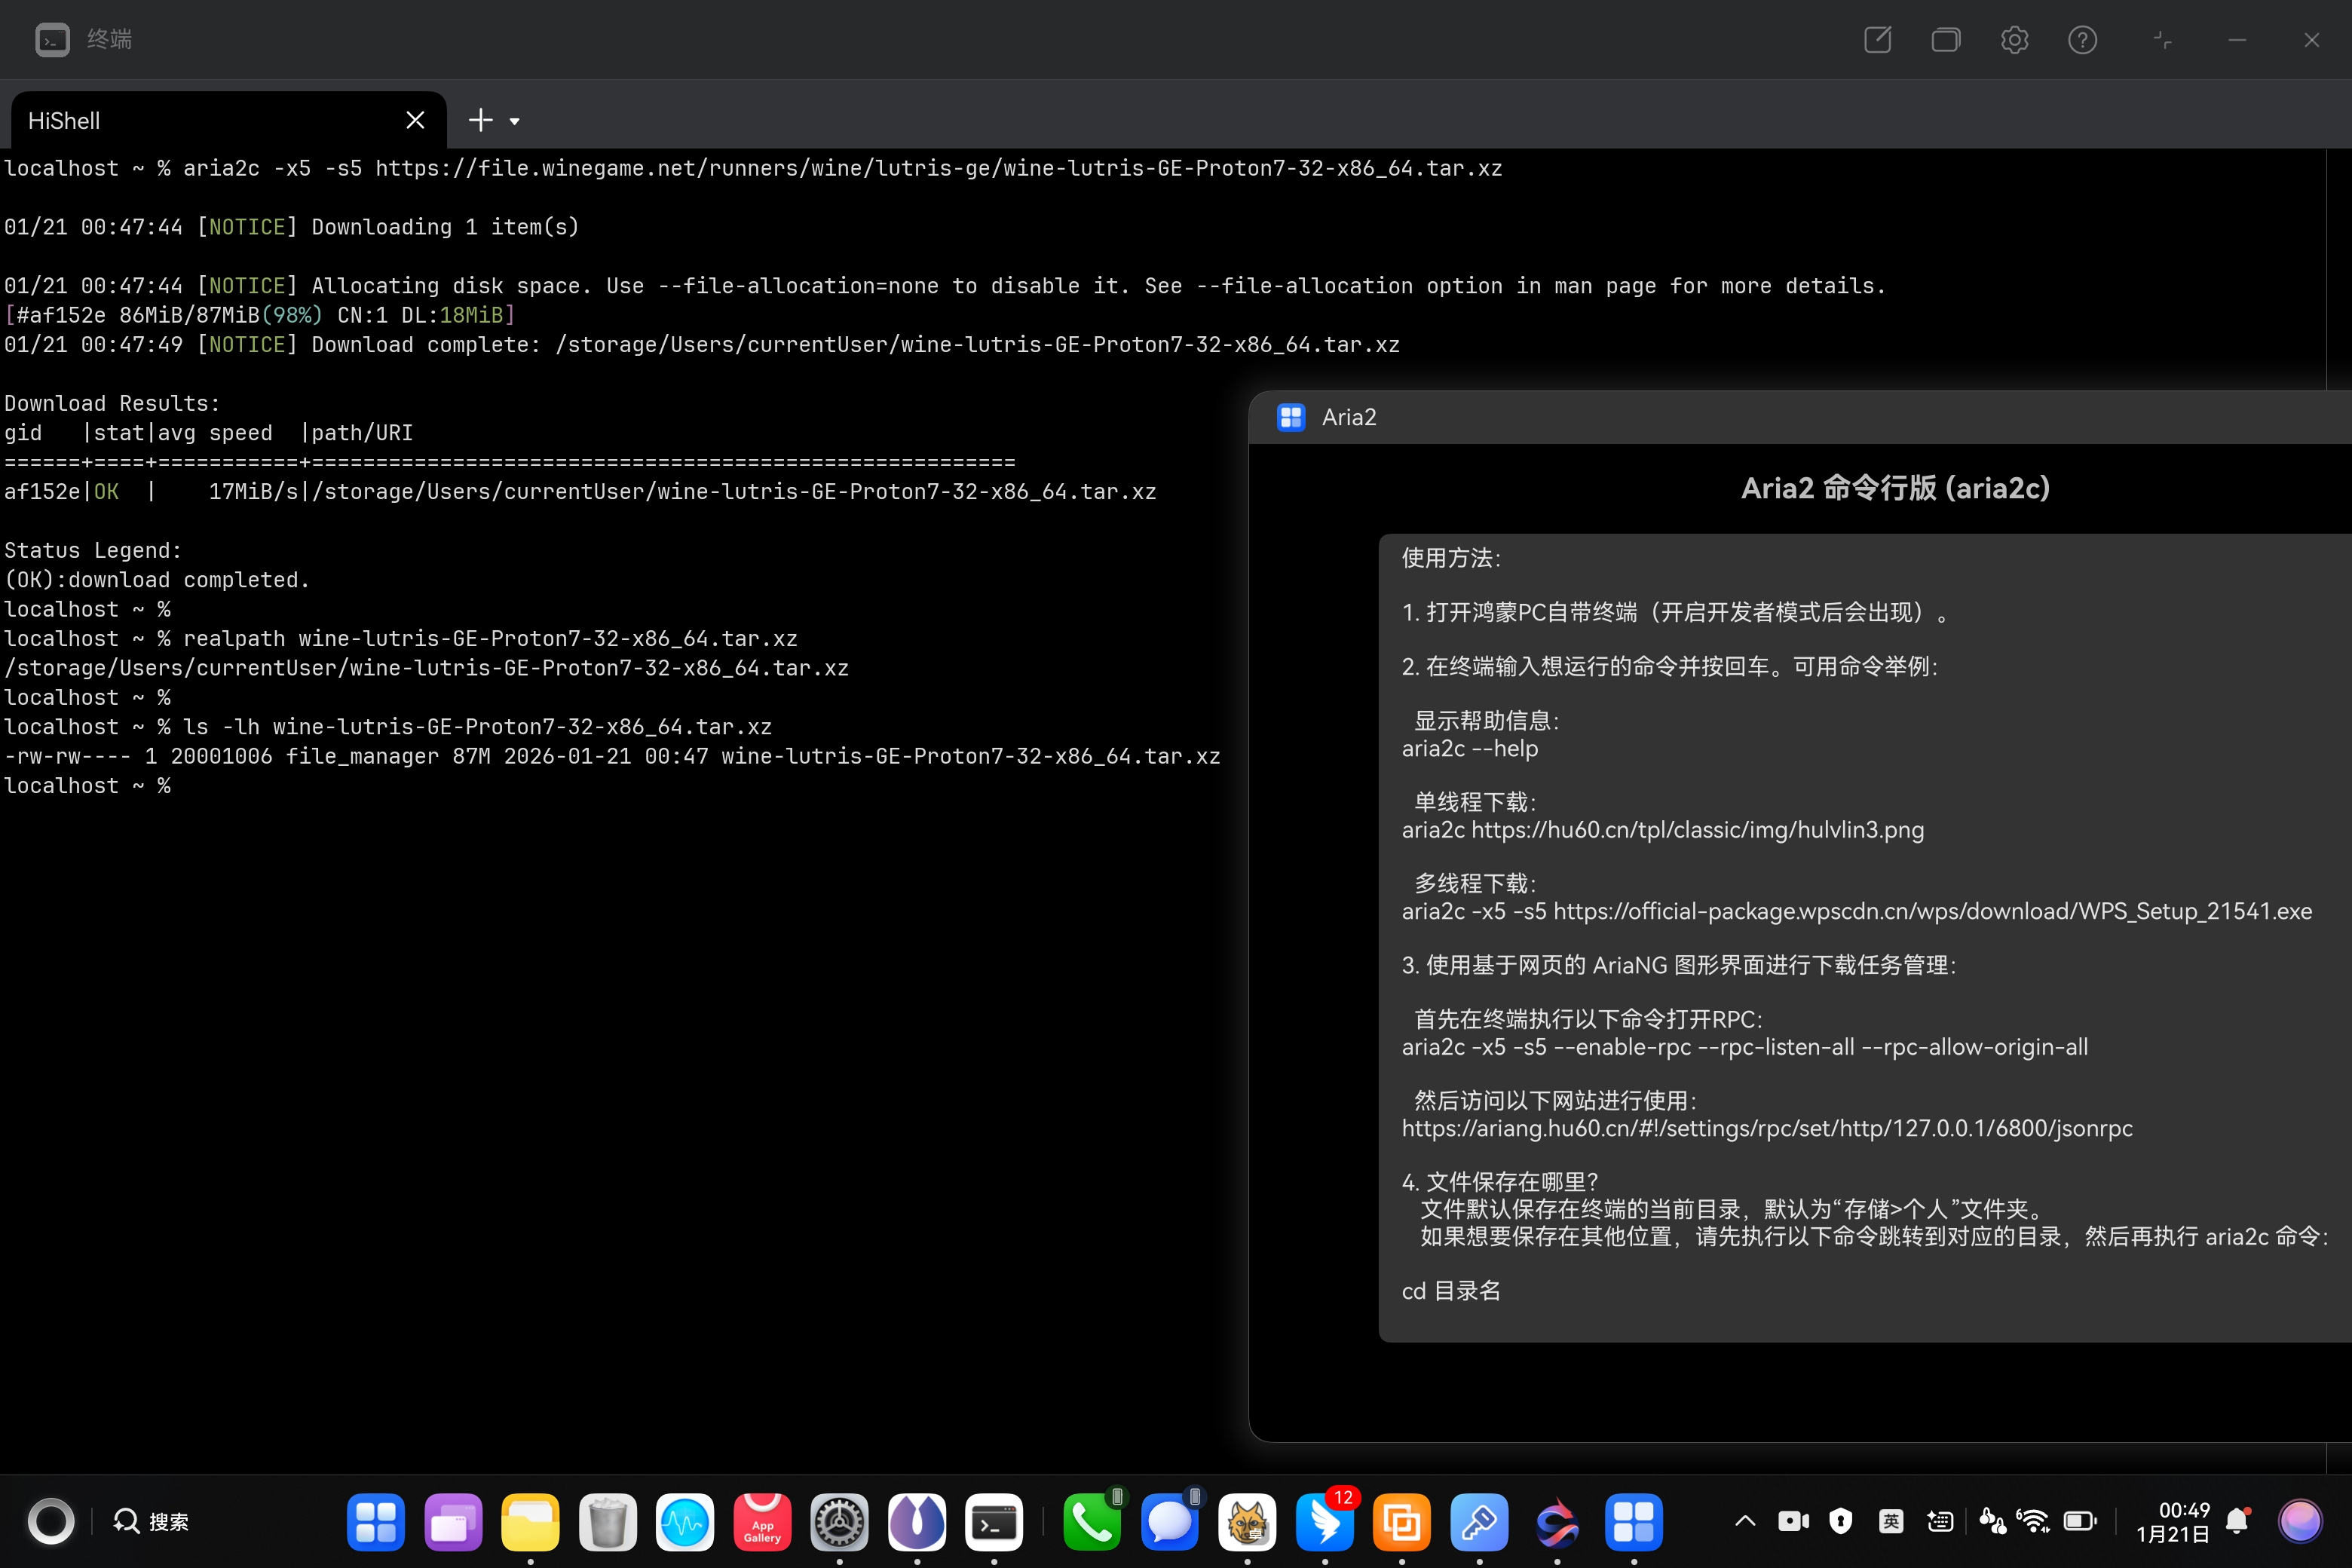
Task: Click the 'Aria2 命令行版 (aria2c)' heading
Action: point(1896,488)
